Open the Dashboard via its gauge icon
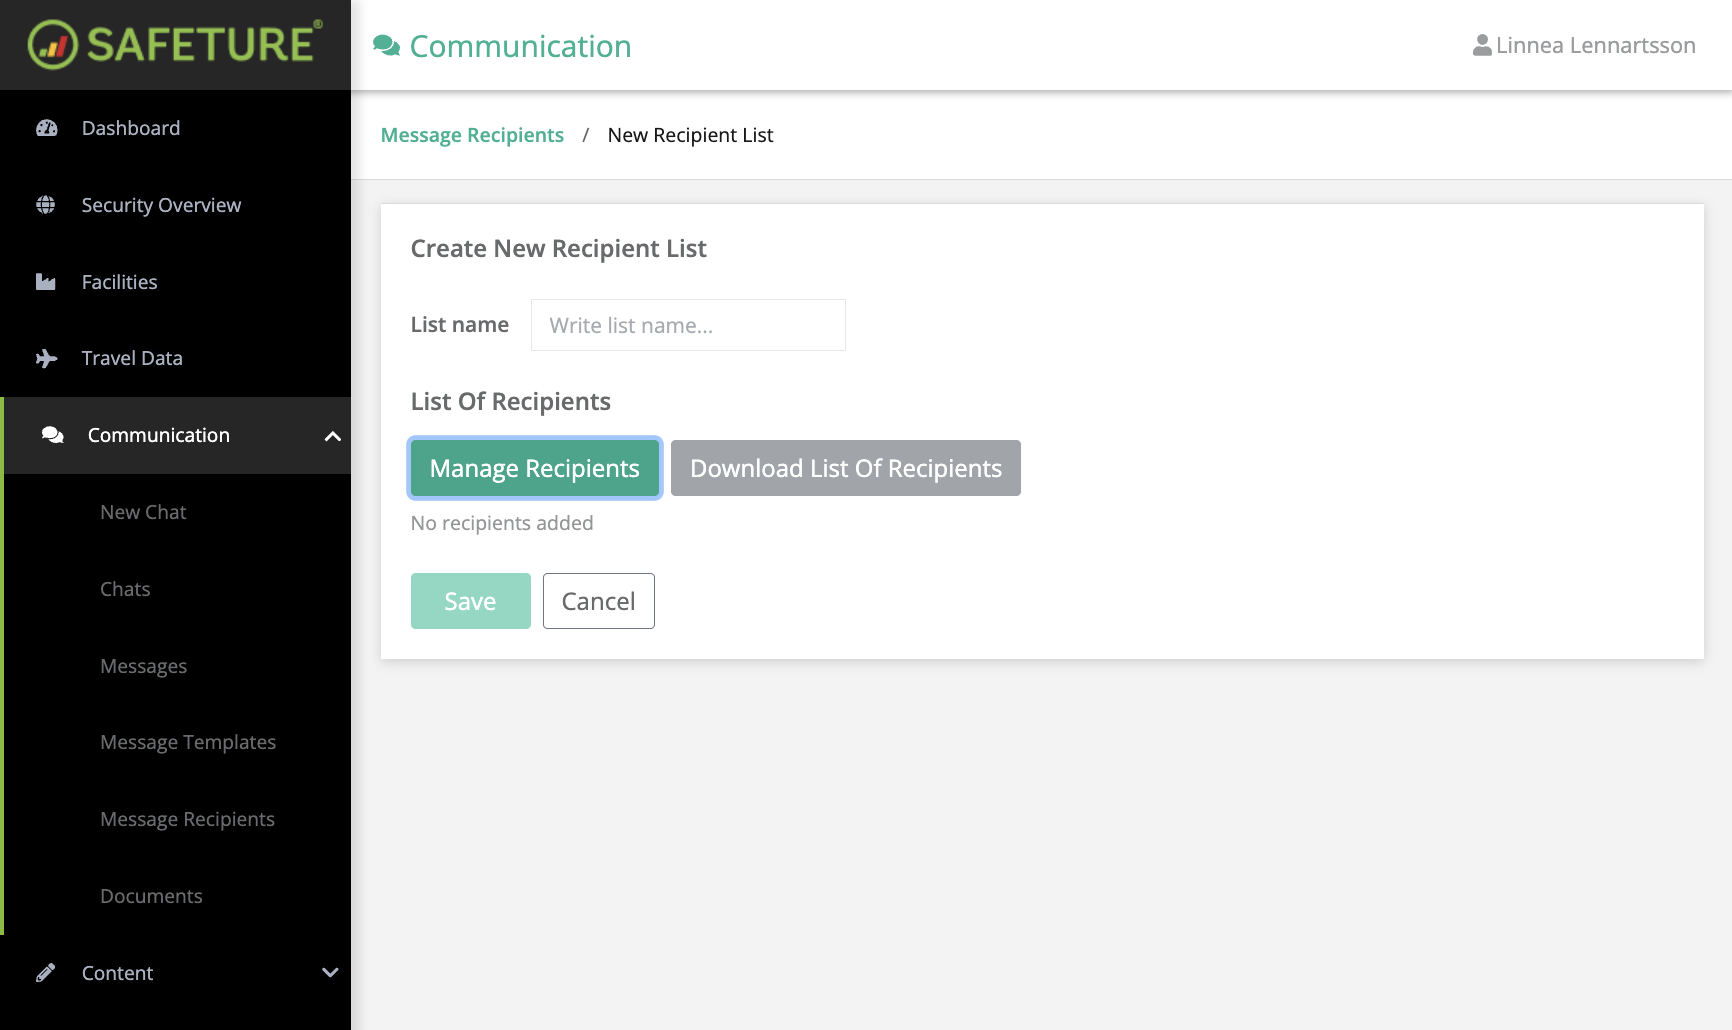The width and height of the screenshot is (1732, 1030). pos(46,127)
